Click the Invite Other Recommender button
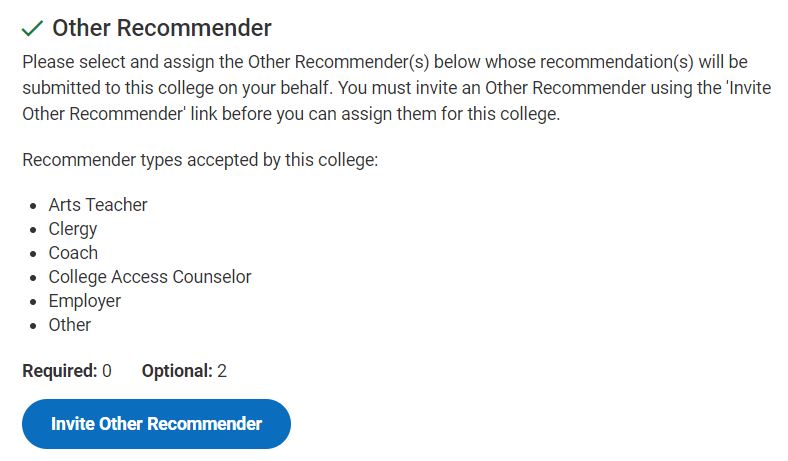This screenshot has height=461, width=788. point(156,424)
